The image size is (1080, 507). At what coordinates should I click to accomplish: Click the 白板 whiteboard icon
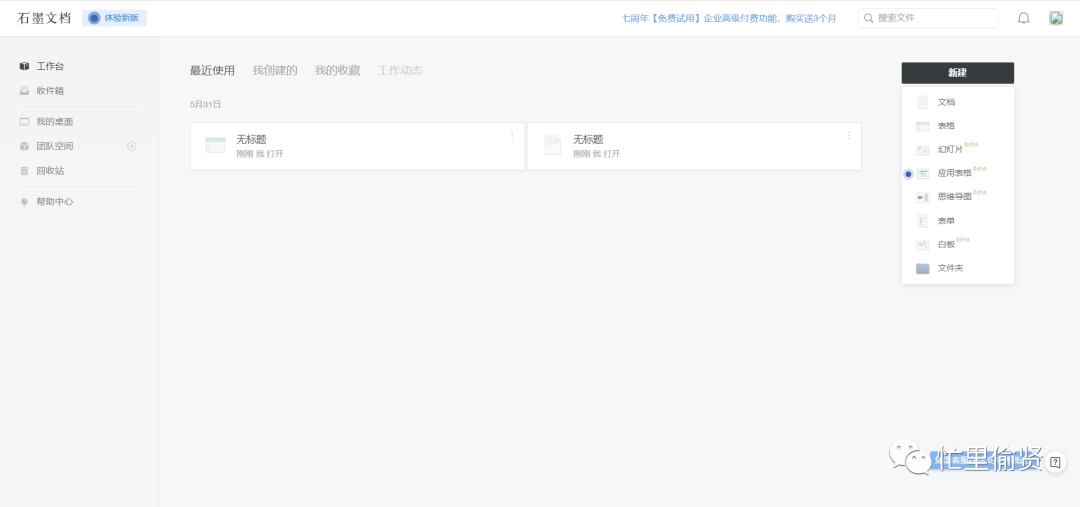922,245
